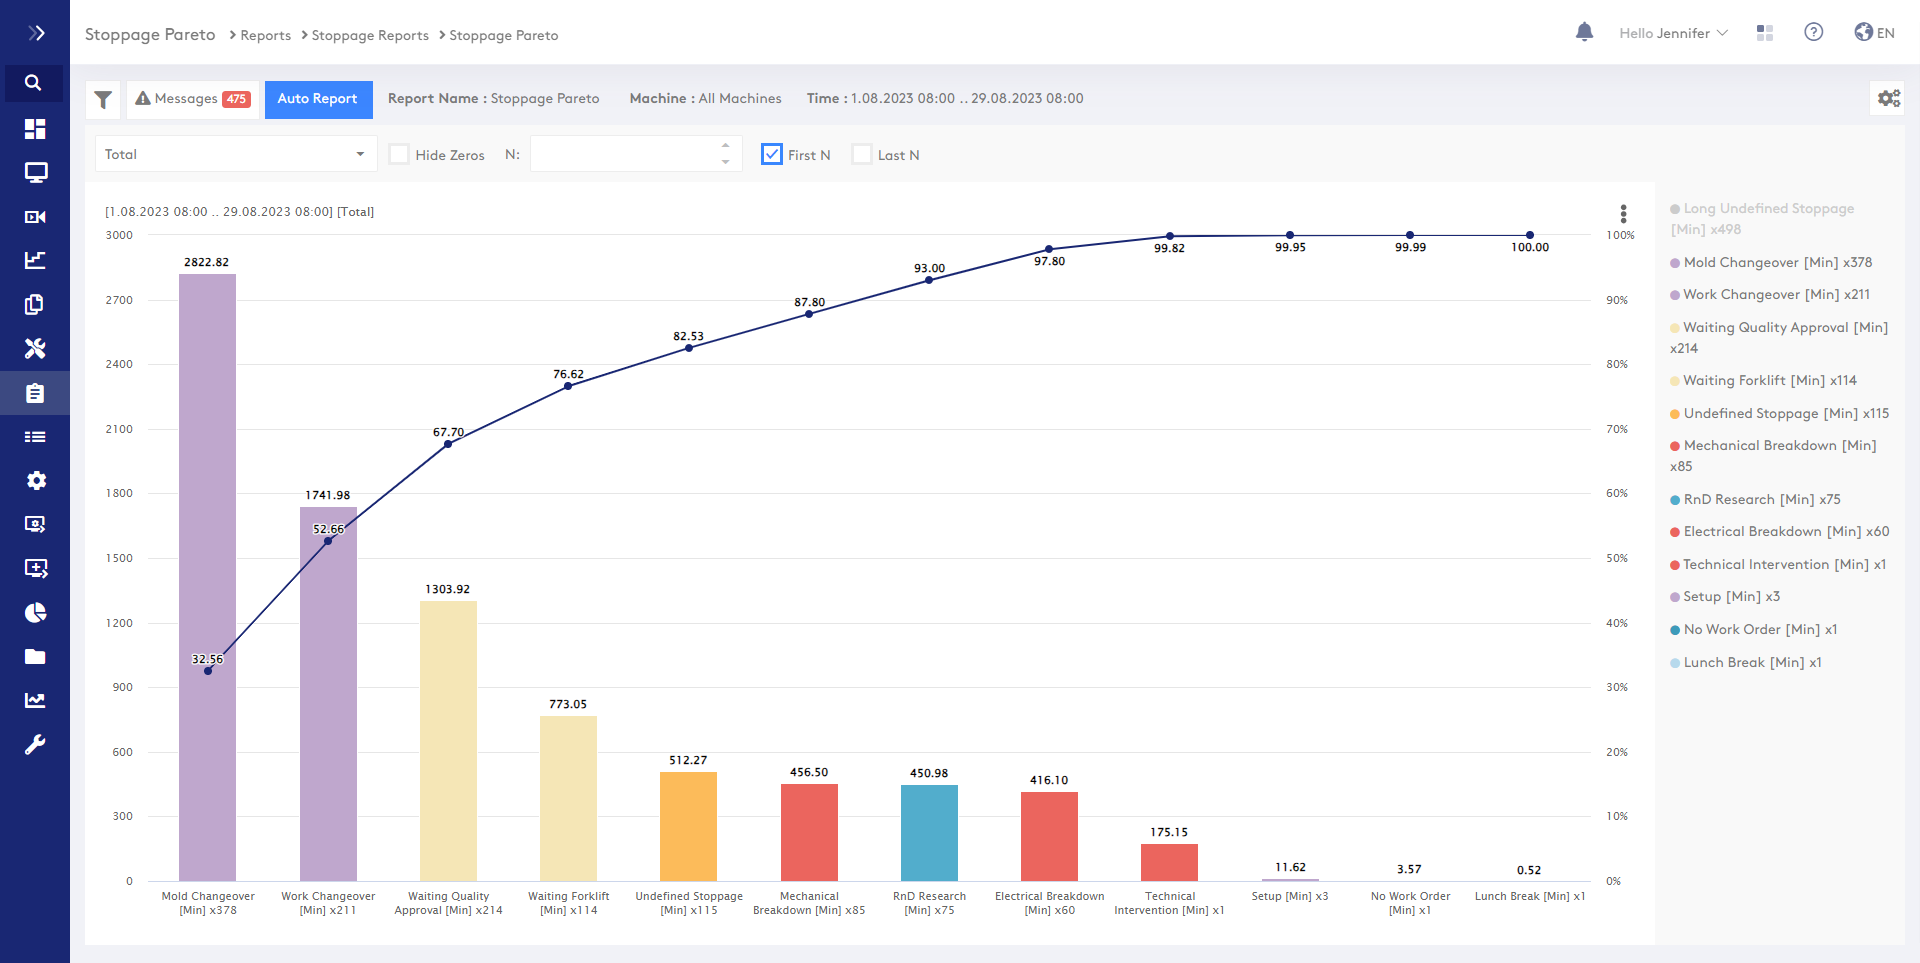Uncheck the First N checkbox
The height and width of the screenshot is (963, 1920).
tap(772, 154)
